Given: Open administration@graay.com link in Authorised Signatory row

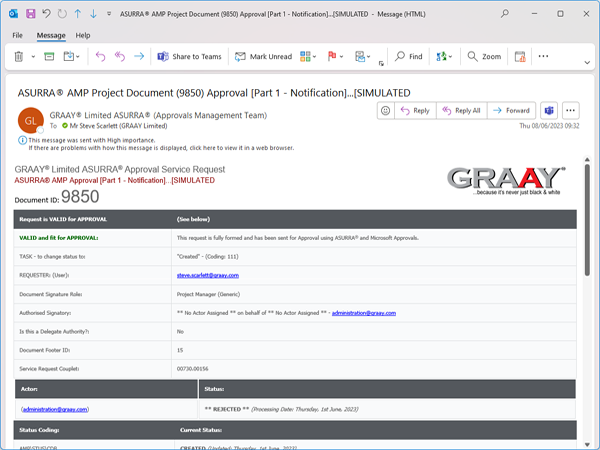Looking at the screenshot, I should (364, 313).
